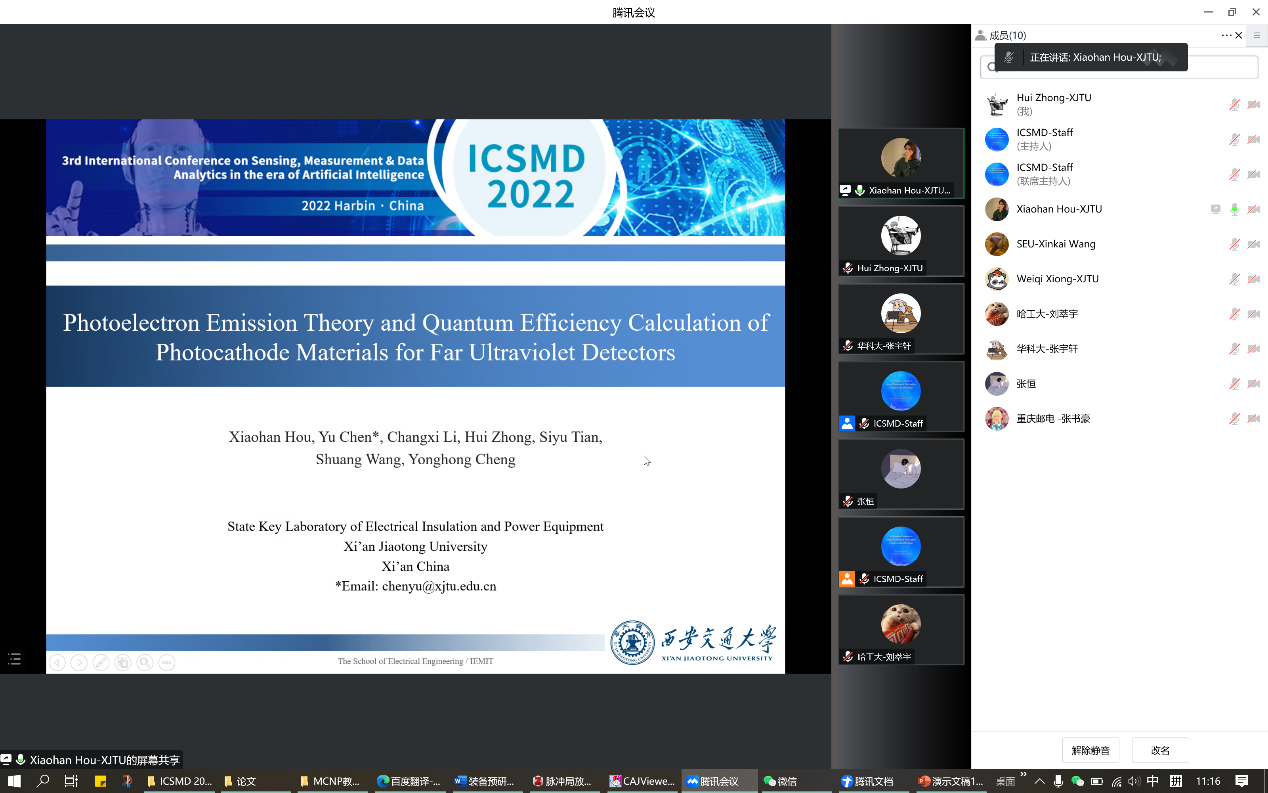Click the search field in members panel
This screenshot has height=793, width=1268.
pos(1119,67)
